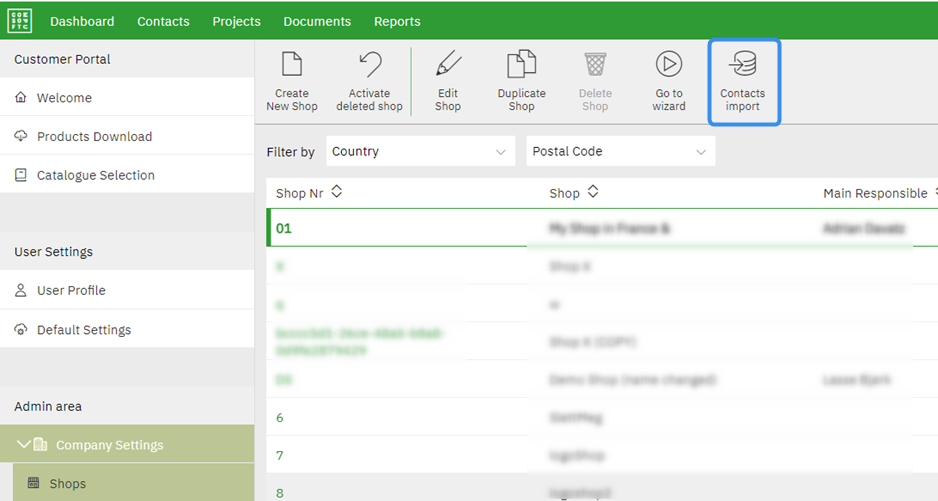938x501 pixels.
Task: Open the Products Download page
Action: coord(94,137)
